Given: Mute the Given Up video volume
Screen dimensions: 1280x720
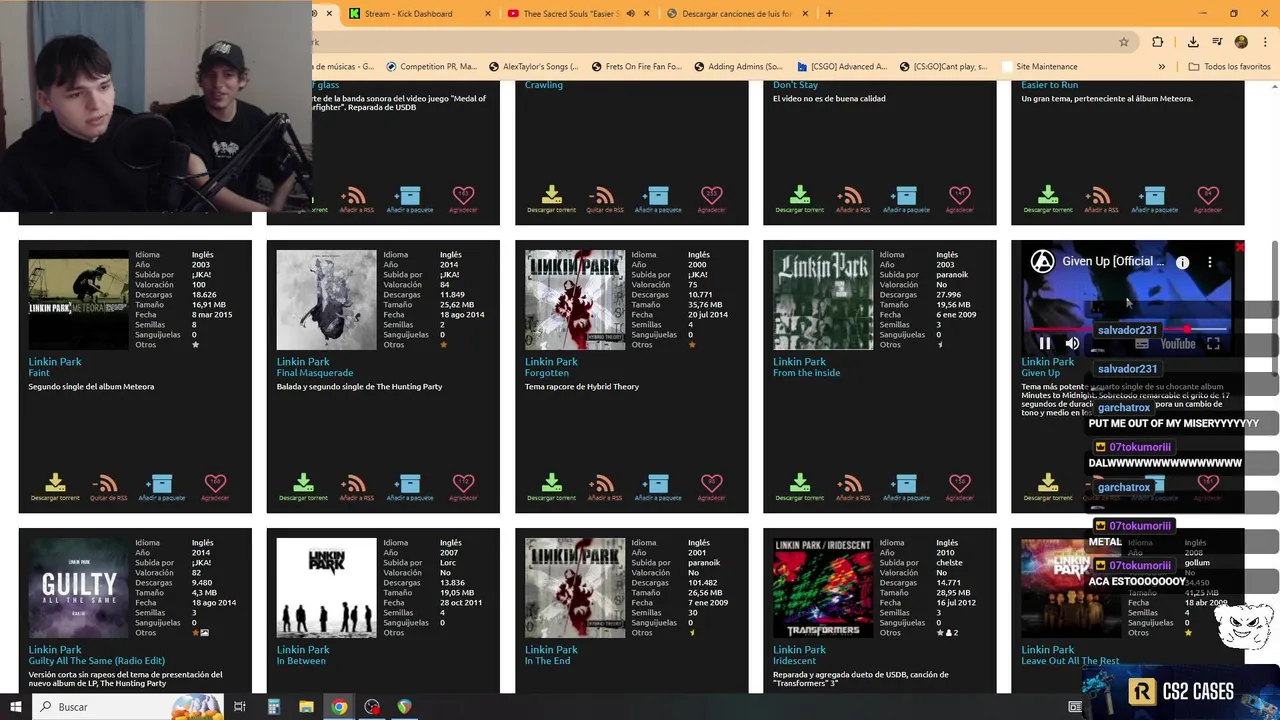Looking at the screenshot, I should [x=1072, y=343].
